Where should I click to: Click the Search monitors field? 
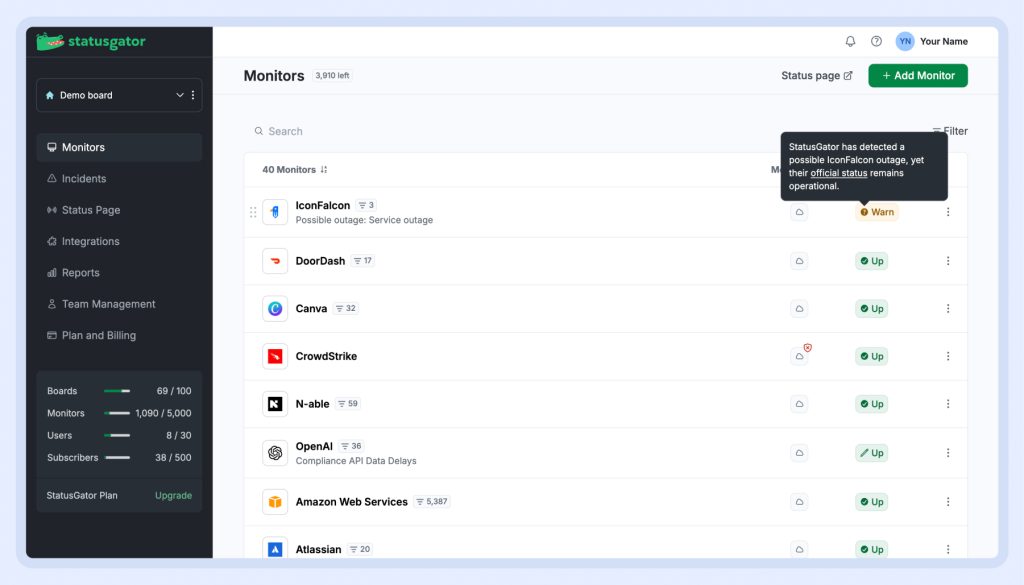pos(400,131)
